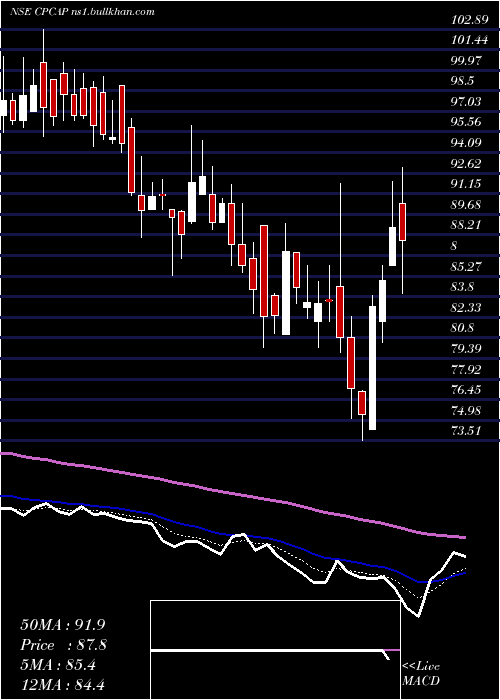Click the 85.27 price axis label
This screenshot has height=700, width=500.
tap(466, 267)
